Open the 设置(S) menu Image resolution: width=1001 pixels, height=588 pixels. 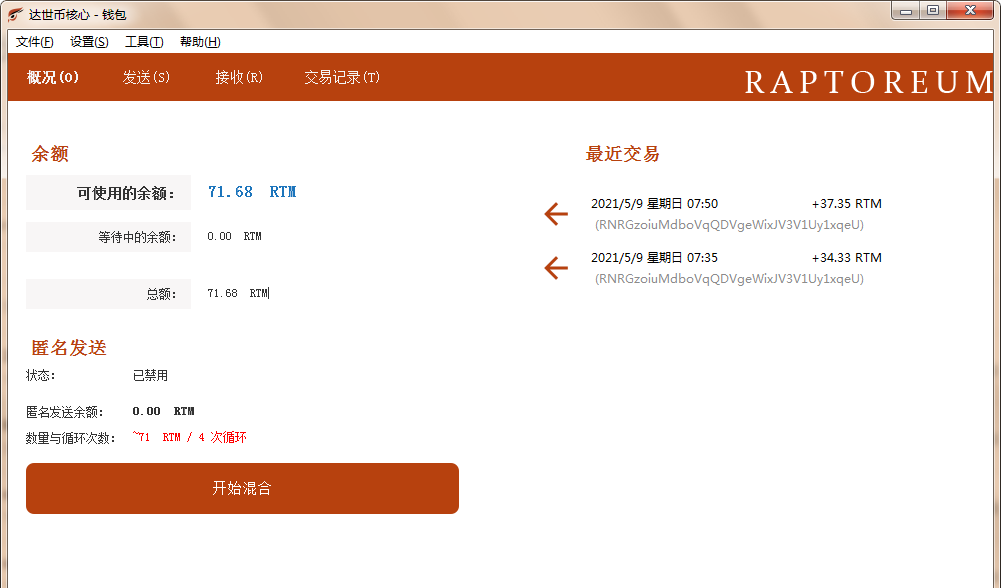(89, 42)
